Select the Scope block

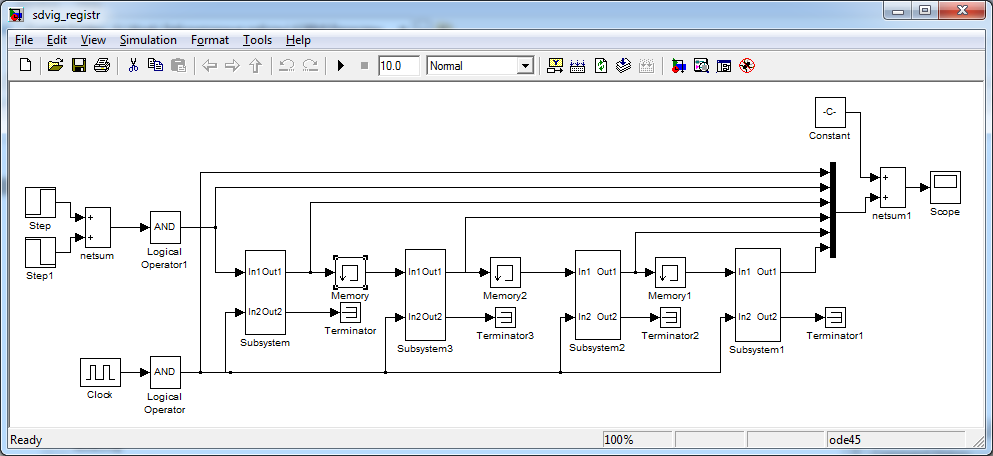click(x=945, y=187)
